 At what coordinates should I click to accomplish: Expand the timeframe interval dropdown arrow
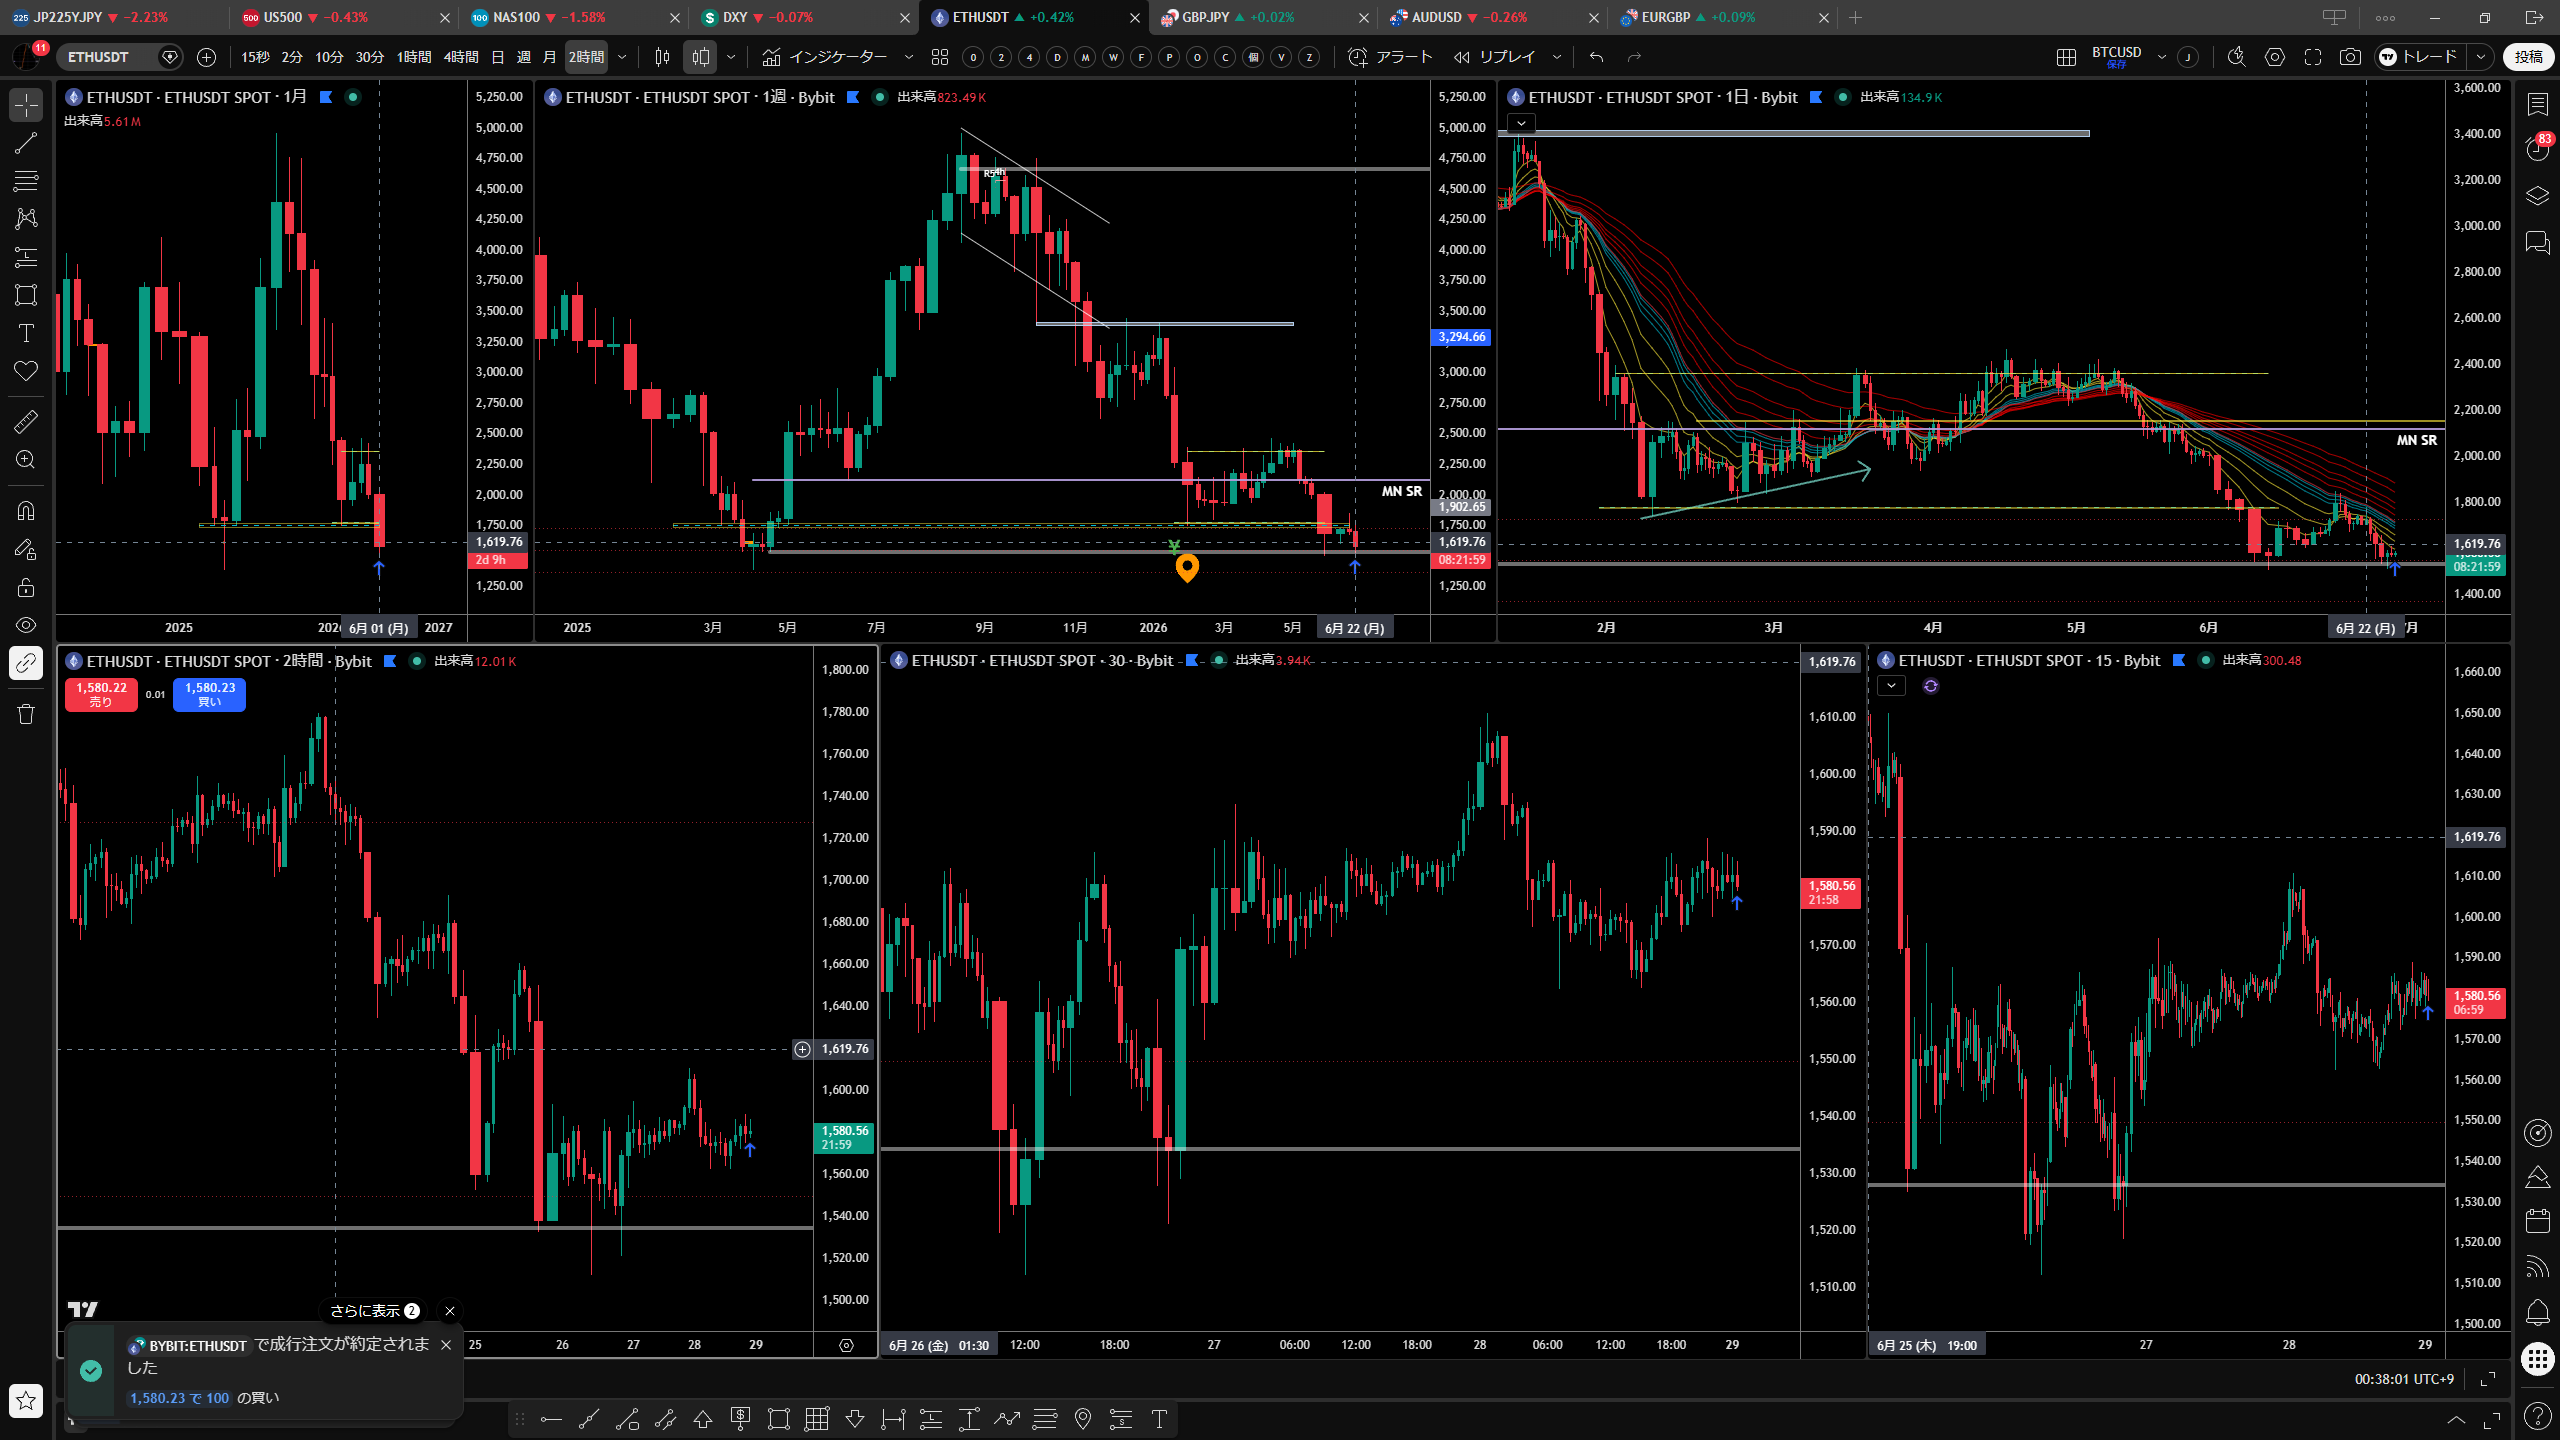622,57
